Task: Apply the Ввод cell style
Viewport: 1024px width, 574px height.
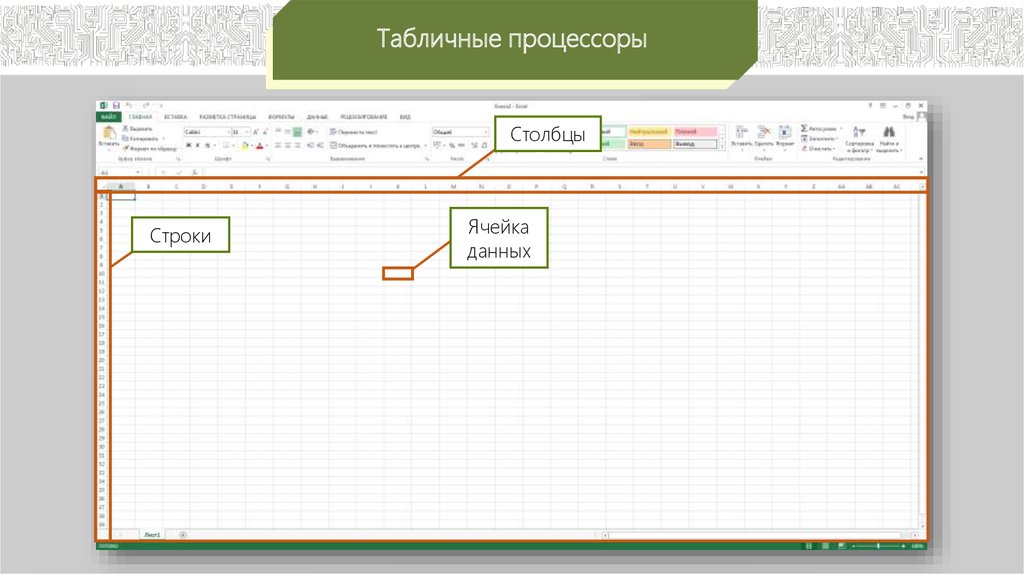Action: pyautogui.click(x=648, y=144)
